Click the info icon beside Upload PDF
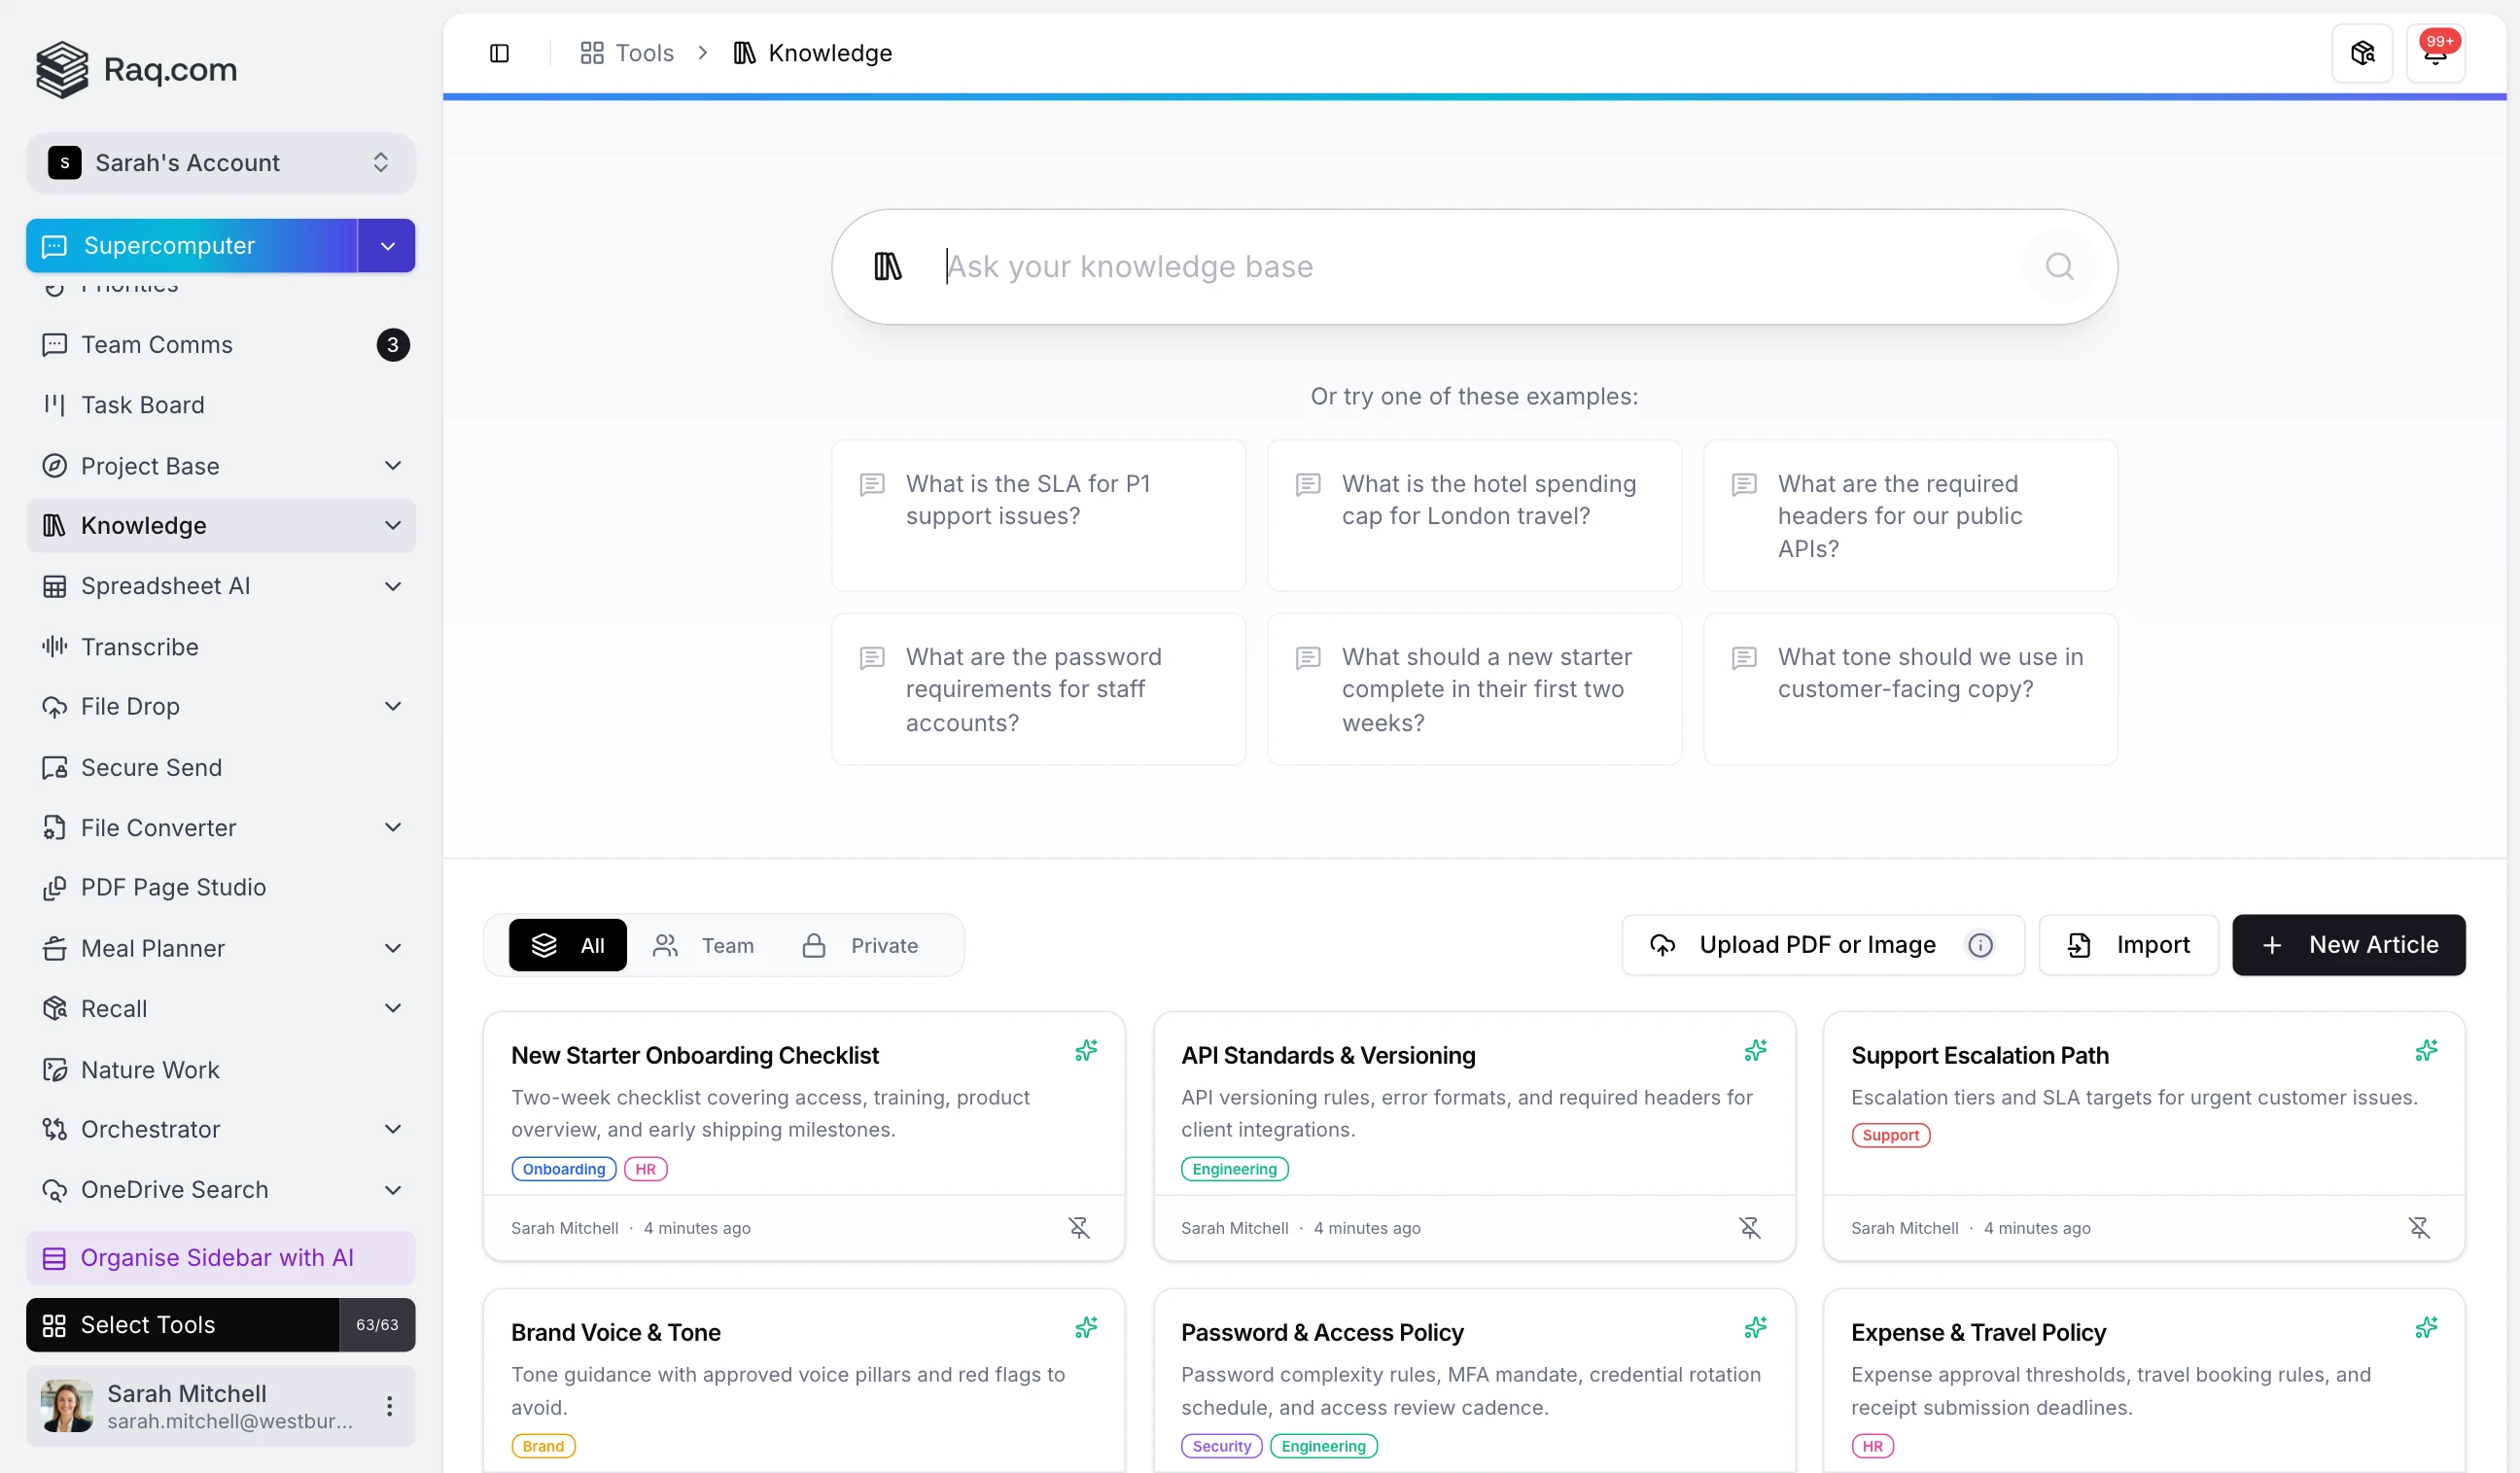Viewport: 2520px width, 1473px height. point(1980,945)
